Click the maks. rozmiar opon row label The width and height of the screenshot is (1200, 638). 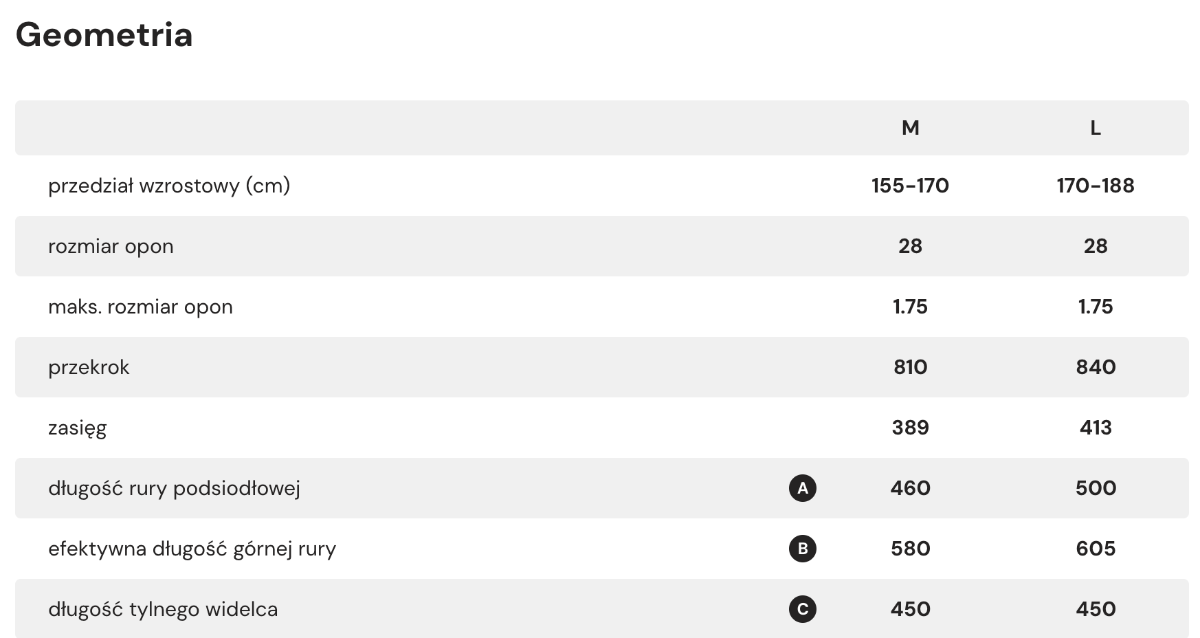tap(140, 307)
